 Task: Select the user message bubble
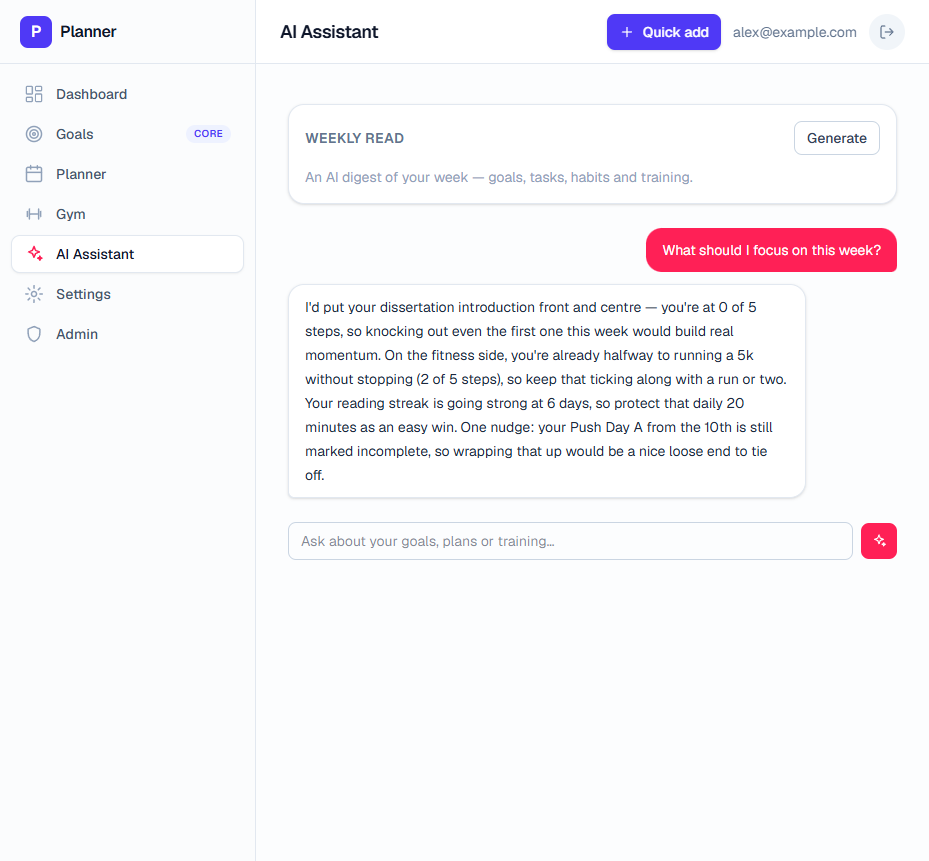(771, 250)
